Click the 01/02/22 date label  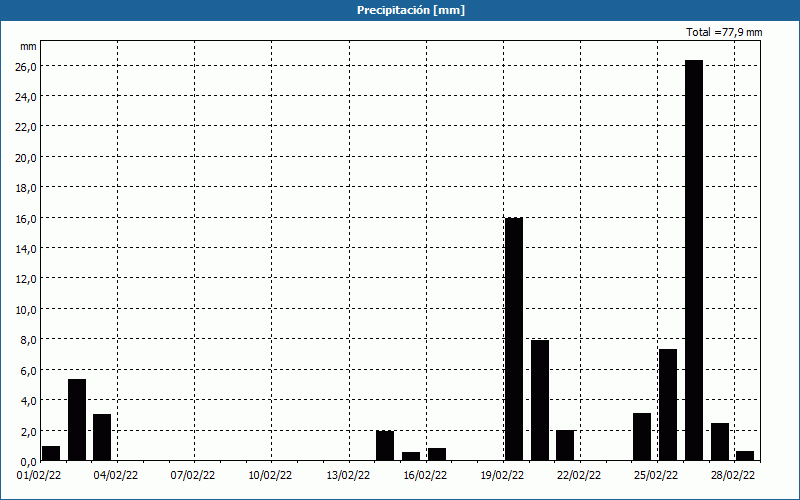click(x=39, y=476)
